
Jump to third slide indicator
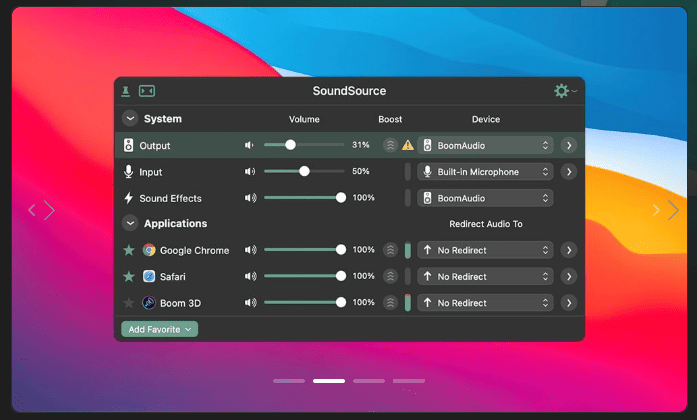tap(369, 381)
